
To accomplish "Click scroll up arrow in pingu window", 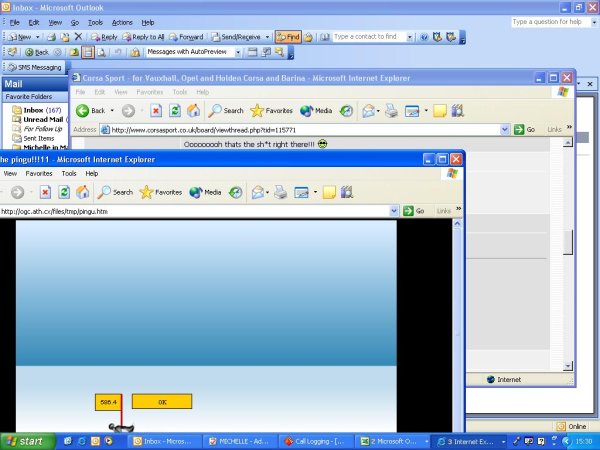I will [x=457, y=224].
